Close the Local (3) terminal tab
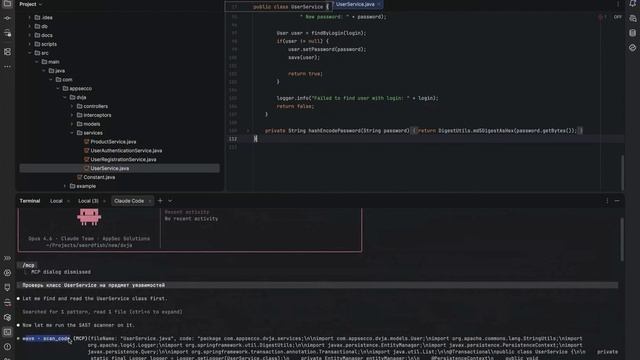The width and height of the screenshot is (640, 360). [104, 201]
